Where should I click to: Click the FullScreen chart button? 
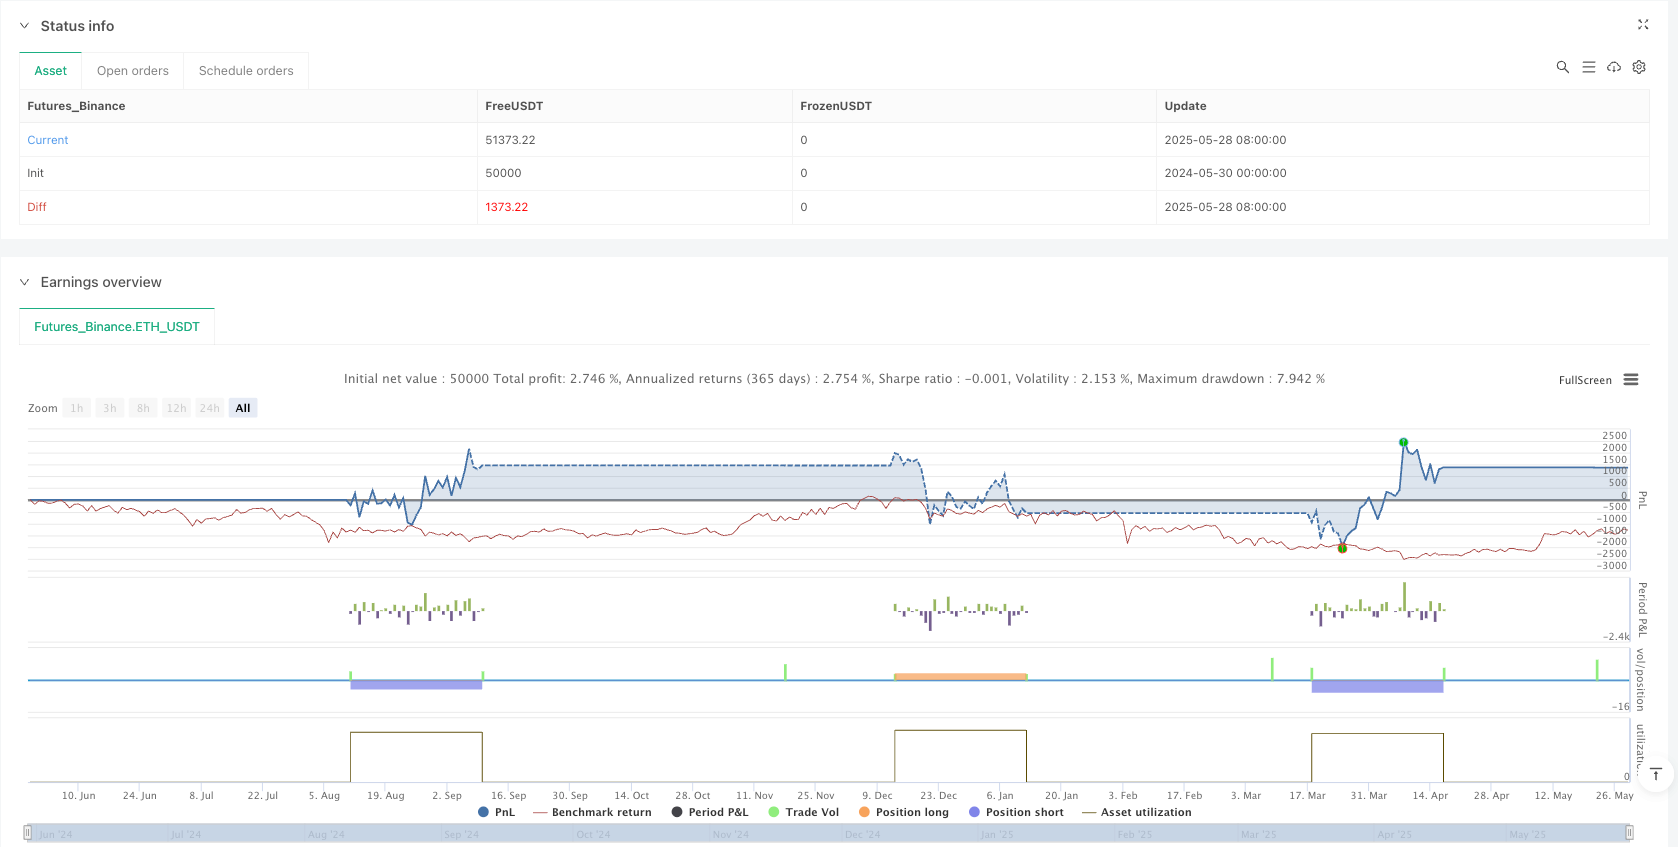(x=1585, y=380)
